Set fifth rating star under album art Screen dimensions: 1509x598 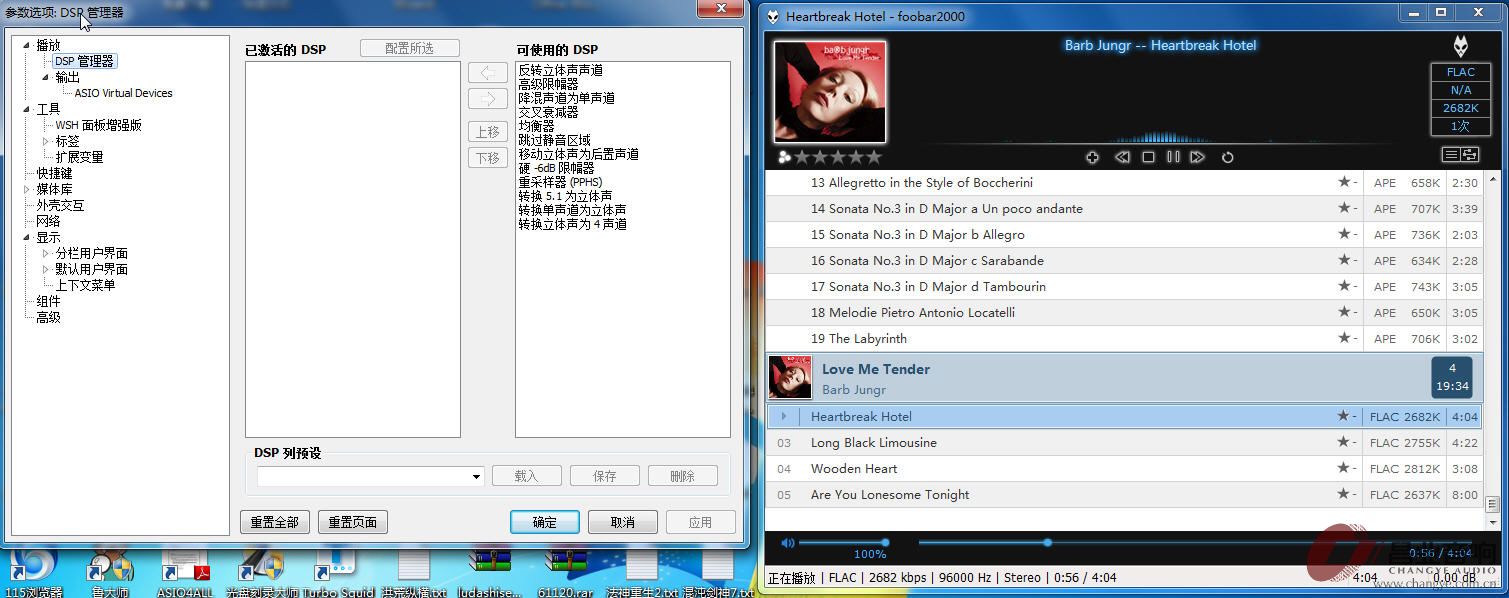(874, 157)
